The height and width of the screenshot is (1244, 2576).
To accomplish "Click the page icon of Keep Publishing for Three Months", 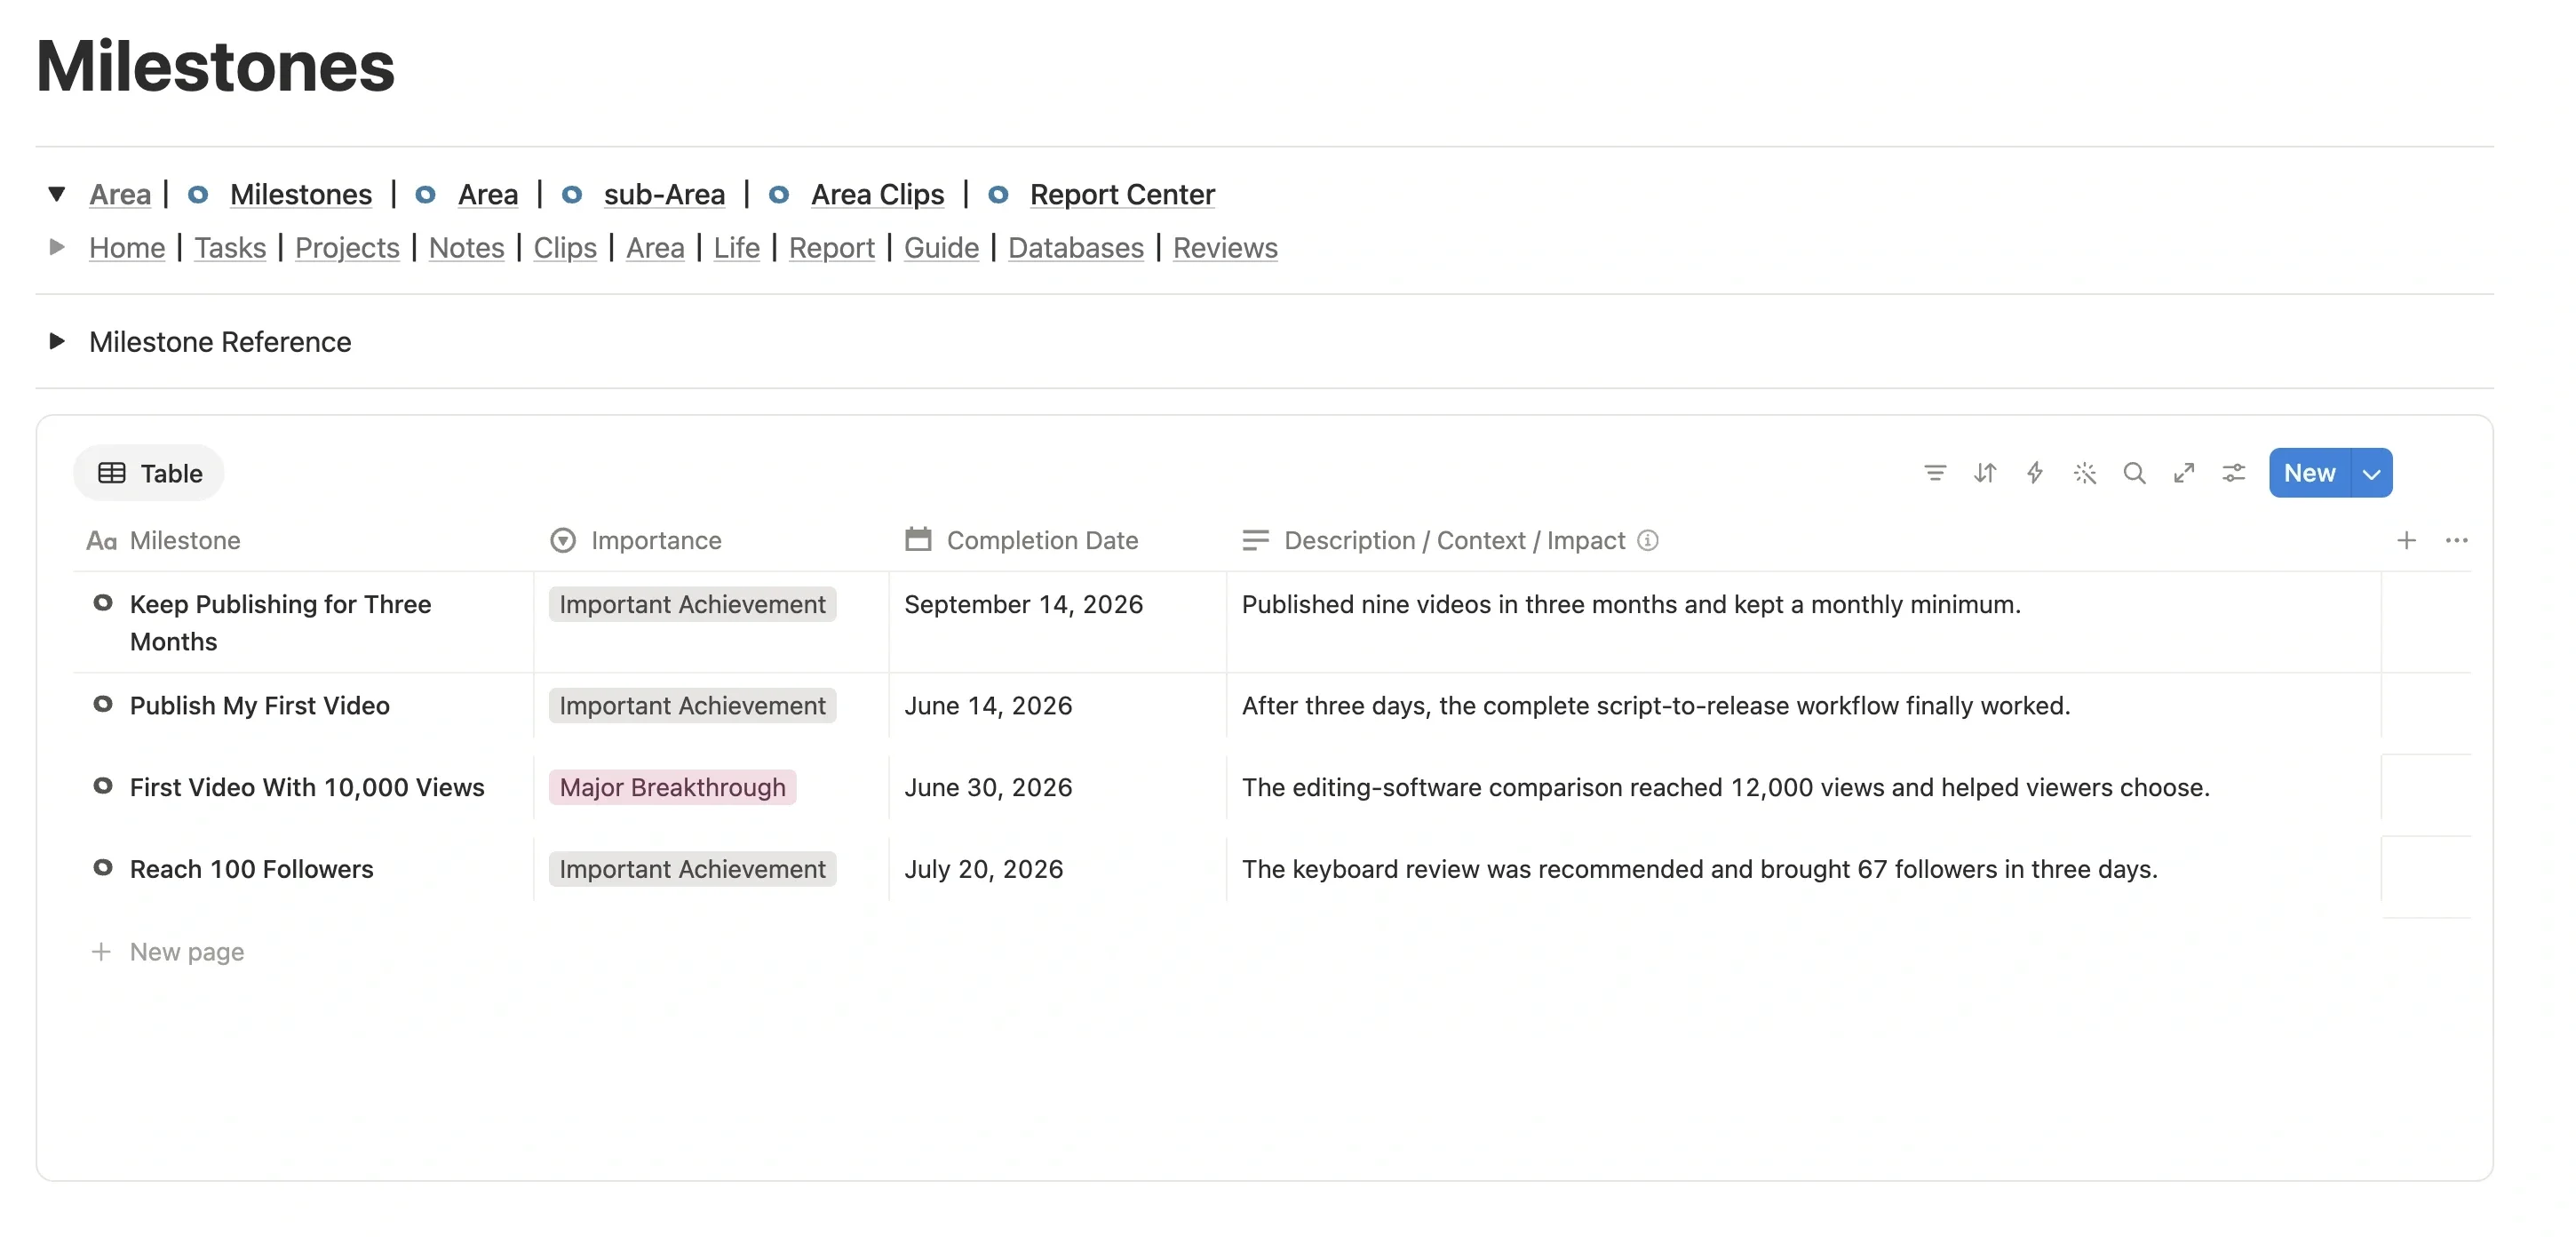I will point(103,603).
